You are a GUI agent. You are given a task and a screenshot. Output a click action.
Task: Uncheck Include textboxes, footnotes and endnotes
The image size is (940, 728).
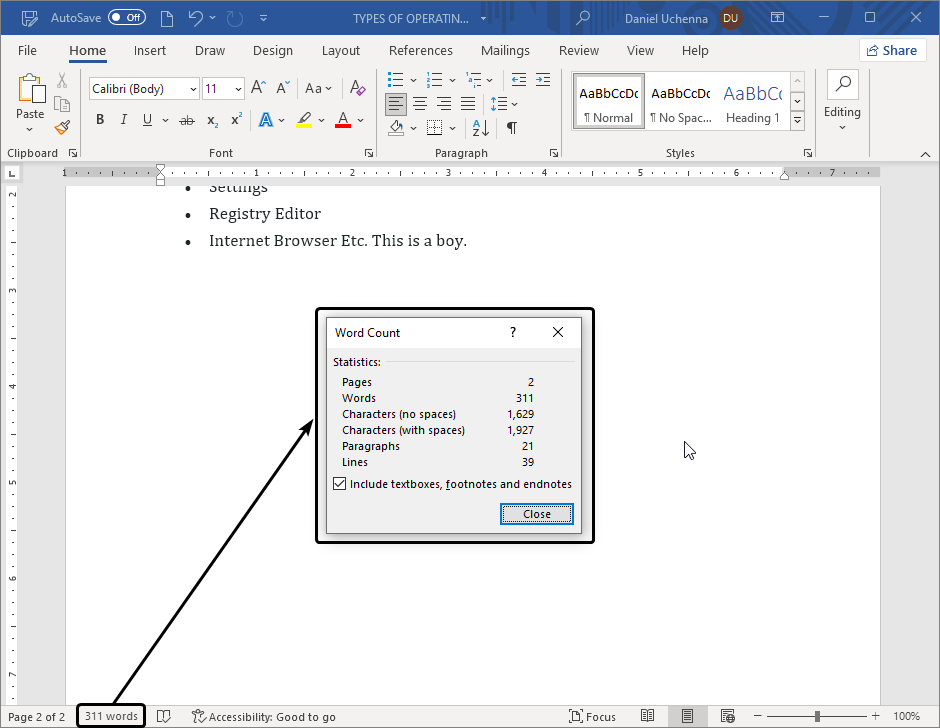click(x=341, y=484)
